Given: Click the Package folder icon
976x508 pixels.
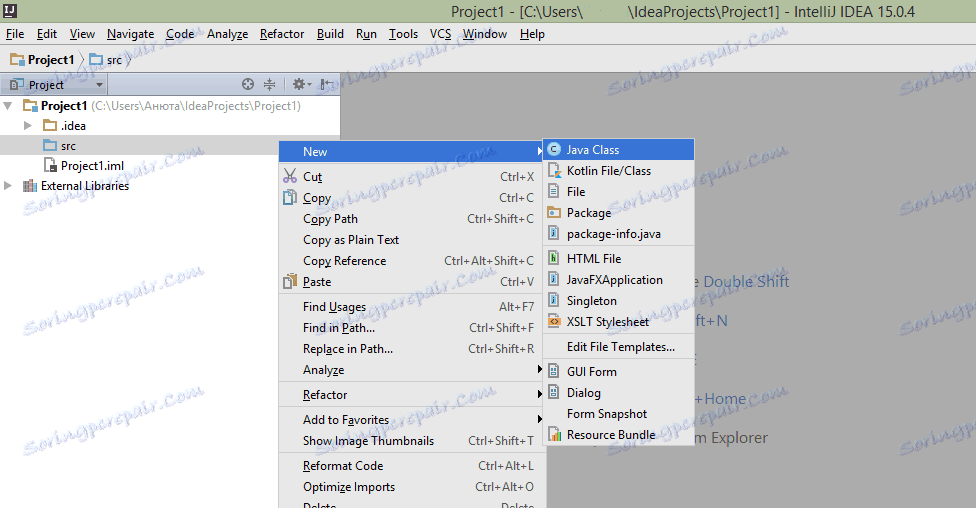Looking at the screenshot, I should pyautogui.click(x=553, y=213).
